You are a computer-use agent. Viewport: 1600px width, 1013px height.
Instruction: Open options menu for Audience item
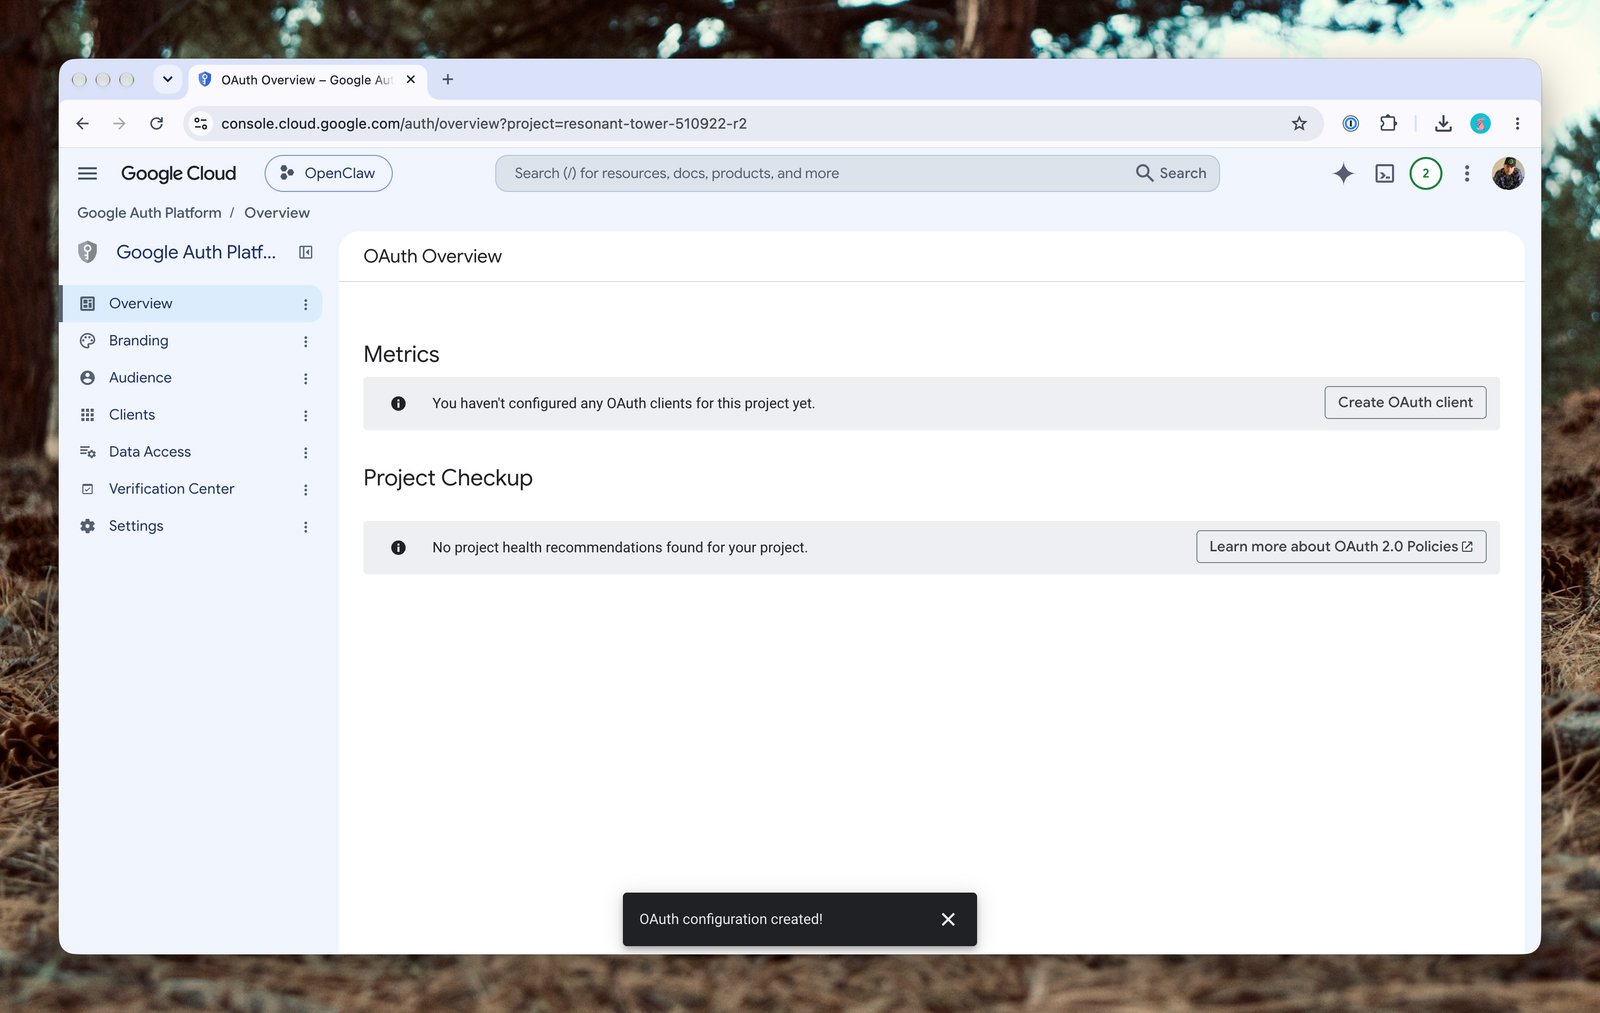305,378
